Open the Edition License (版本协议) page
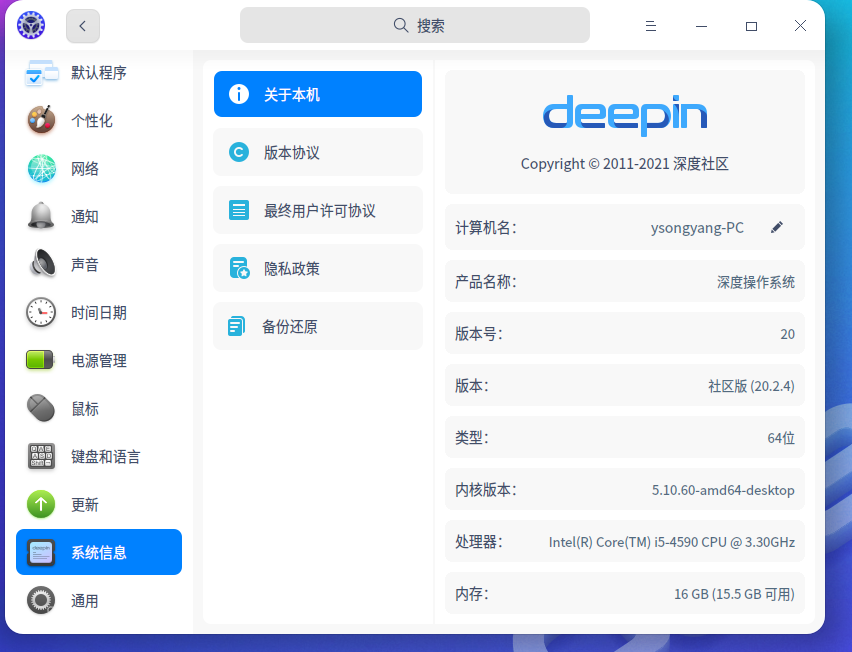The image size is (852, 652). point(318,153)
